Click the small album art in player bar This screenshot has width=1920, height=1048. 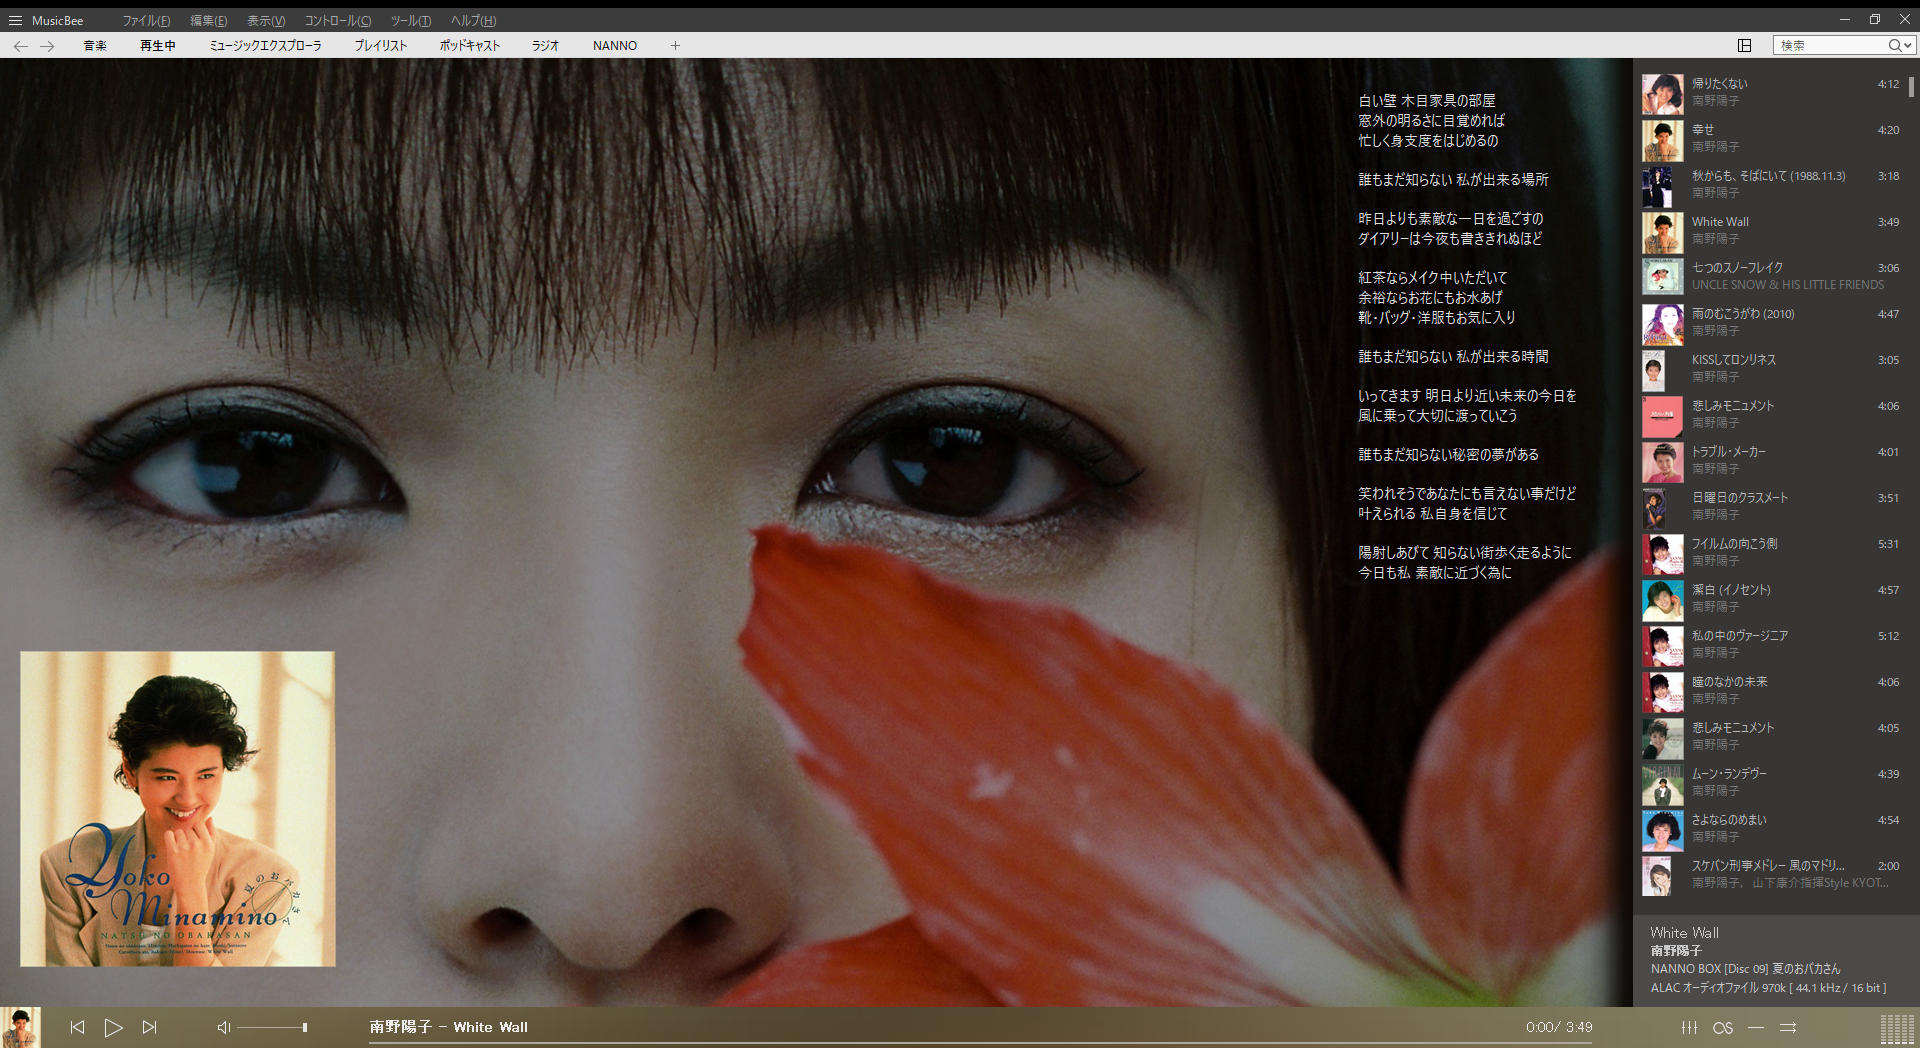20,1028
